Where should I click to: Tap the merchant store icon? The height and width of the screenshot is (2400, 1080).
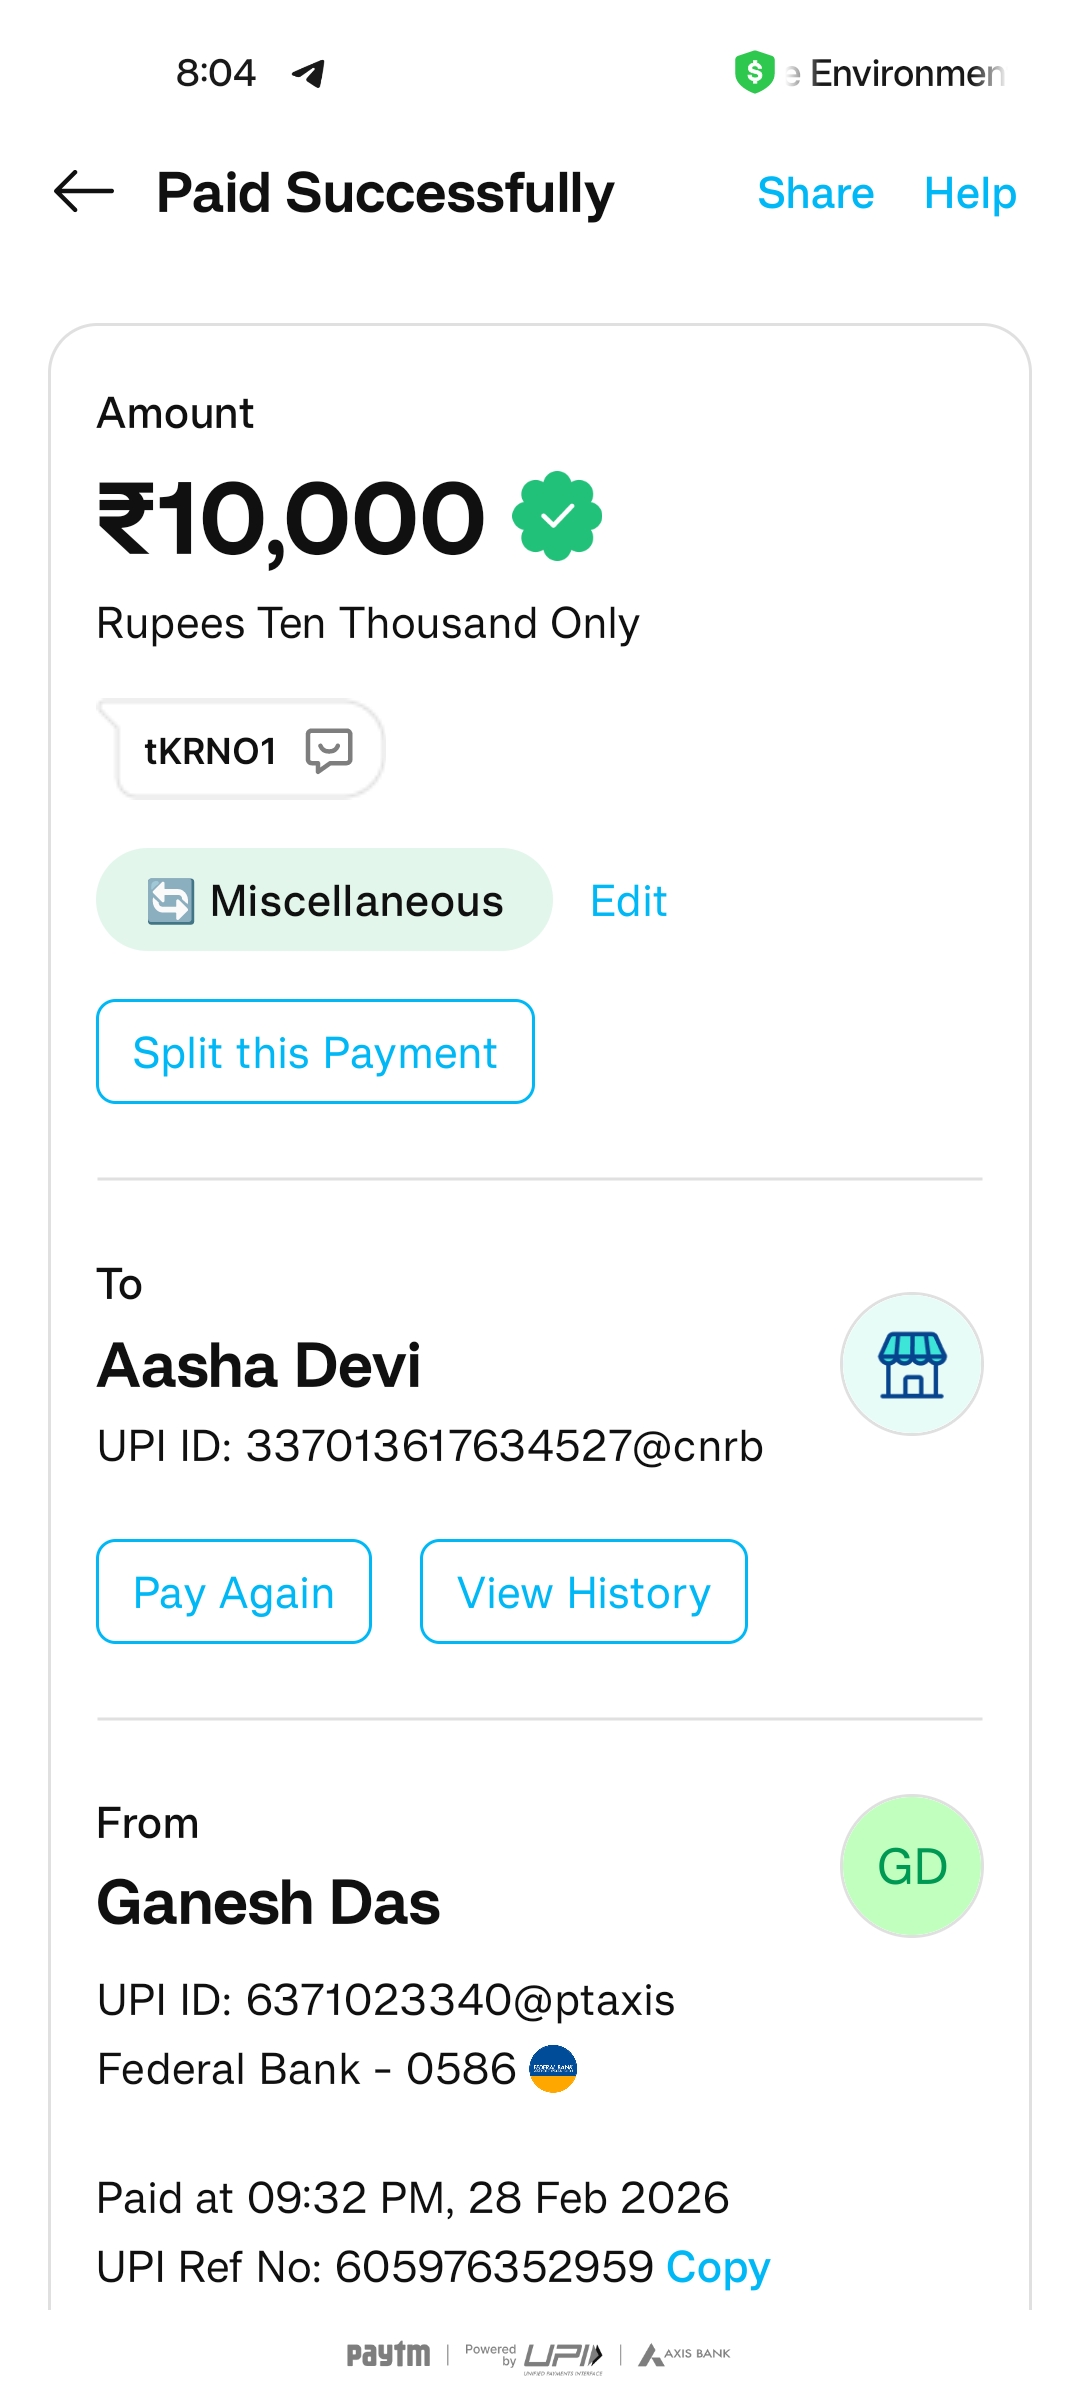911,1364
